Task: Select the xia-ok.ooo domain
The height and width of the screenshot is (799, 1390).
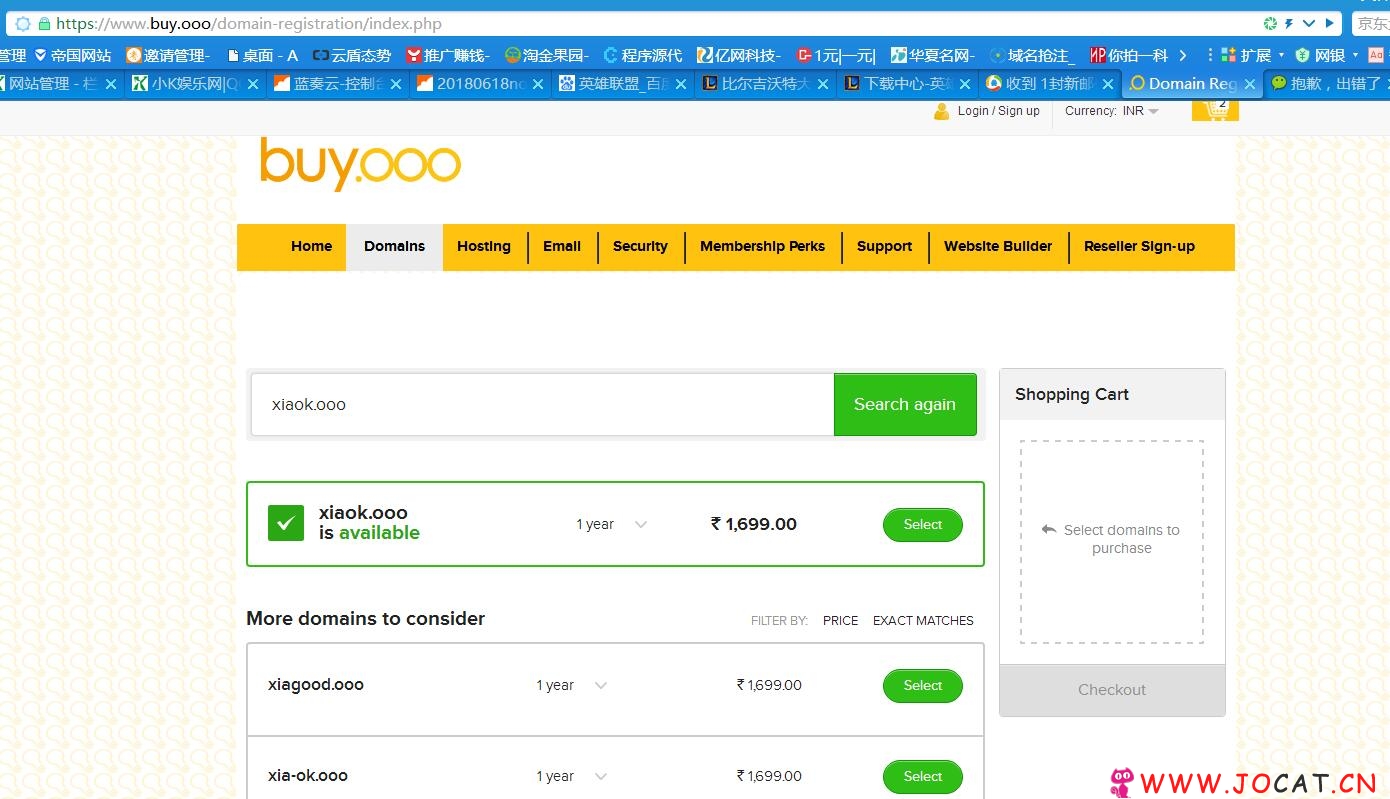Action: [922, 777]
